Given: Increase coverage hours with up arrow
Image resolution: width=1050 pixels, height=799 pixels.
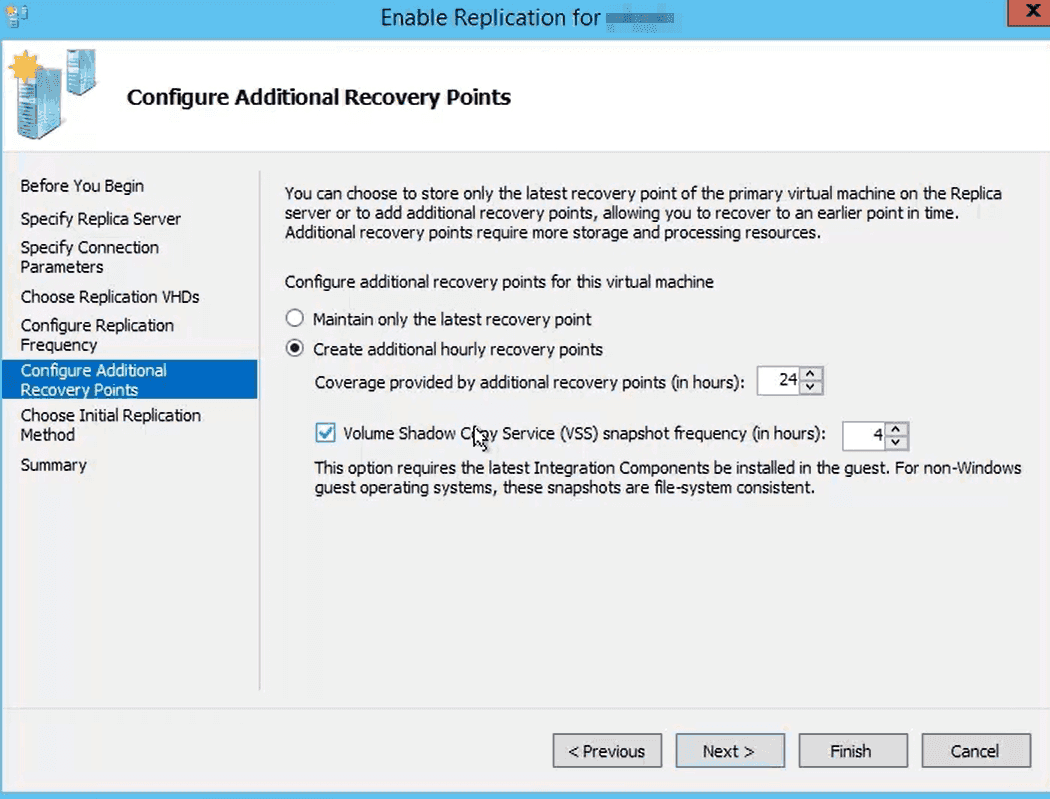Looking at the screenshot, I should pyautogui.click(x=812, y=374).
